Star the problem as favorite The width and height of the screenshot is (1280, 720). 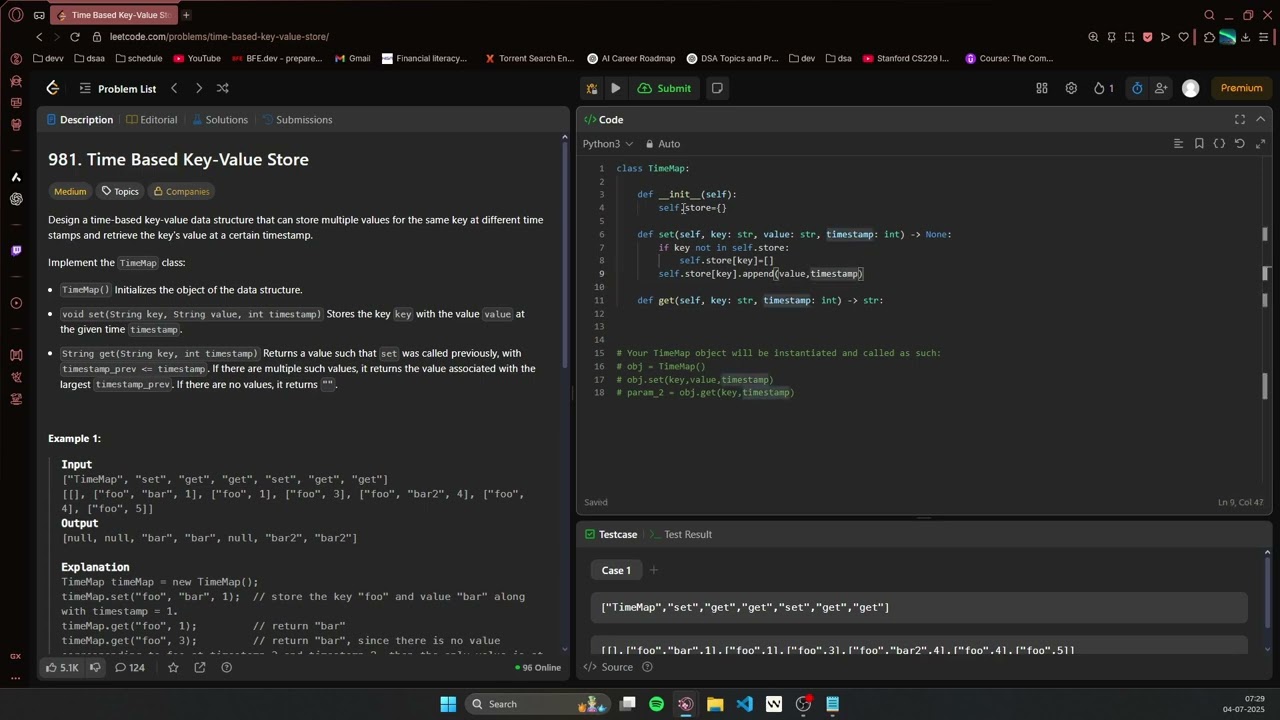[x=173, y=667]
